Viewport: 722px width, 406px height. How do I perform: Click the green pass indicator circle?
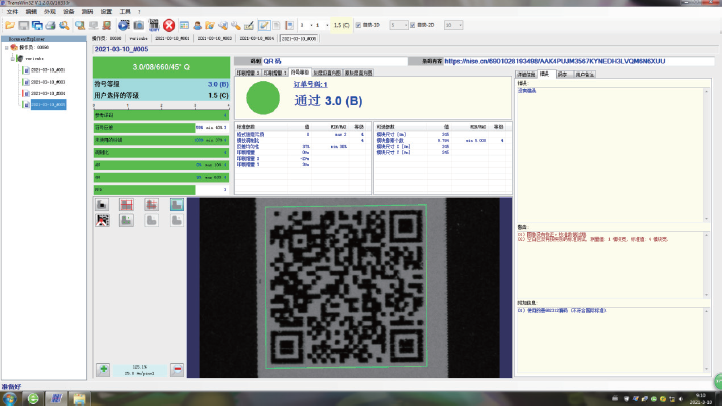pyautogui.click(x=264, y=97)
